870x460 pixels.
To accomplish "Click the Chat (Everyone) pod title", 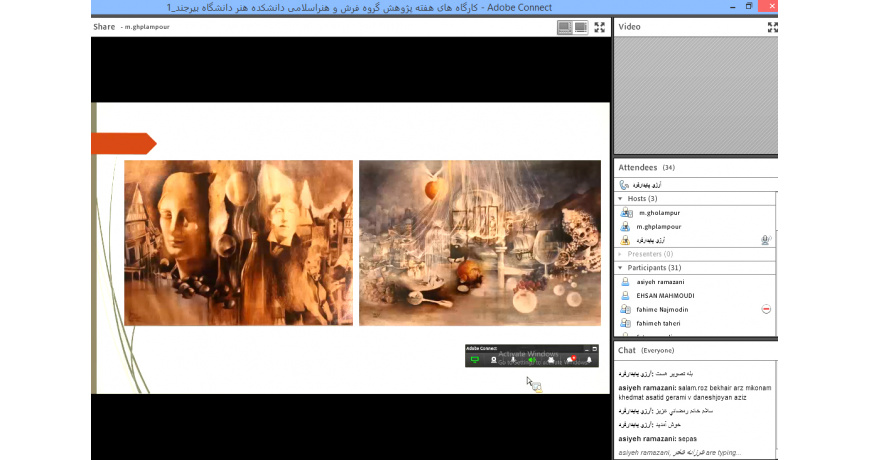I will tap(646, 351).
